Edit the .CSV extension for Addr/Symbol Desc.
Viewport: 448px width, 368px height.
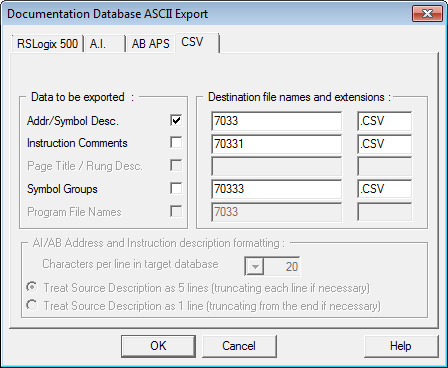point(384,121)
